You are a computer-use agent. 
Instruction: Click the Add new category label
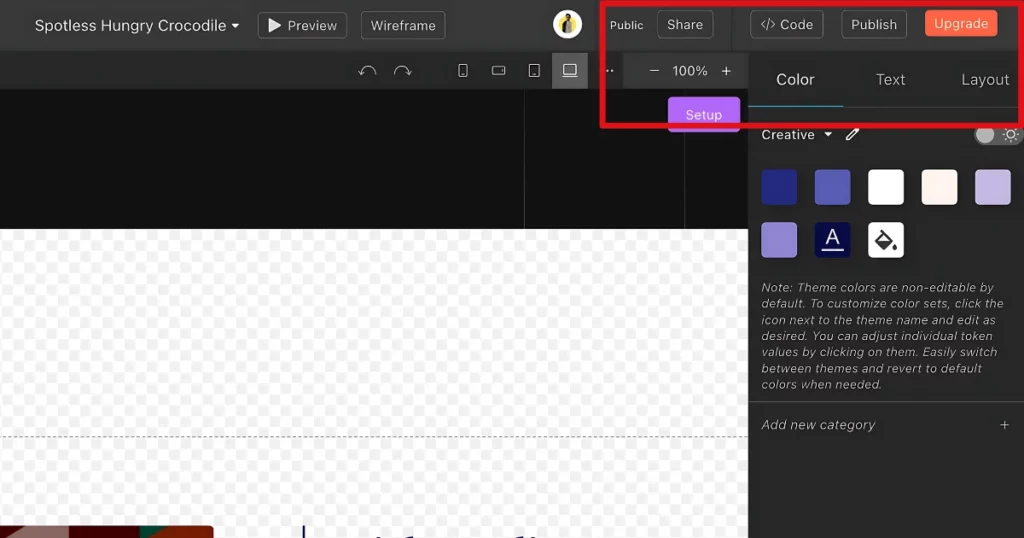coord(818,425)
